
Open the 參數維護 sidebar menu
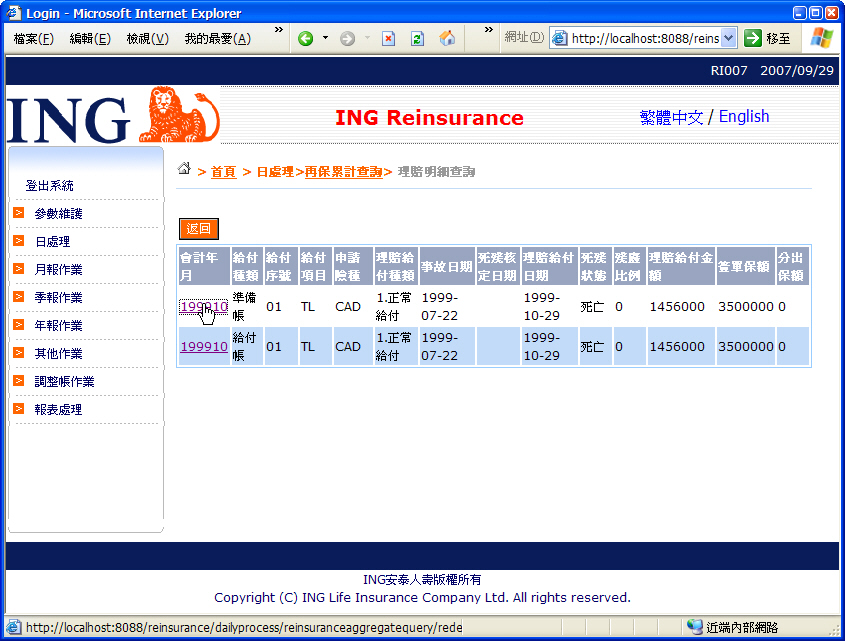pos(58,214)
